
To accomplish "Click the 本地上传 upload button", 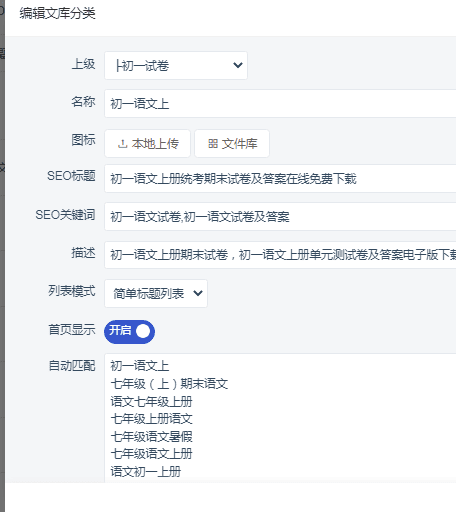I will 147,144.
